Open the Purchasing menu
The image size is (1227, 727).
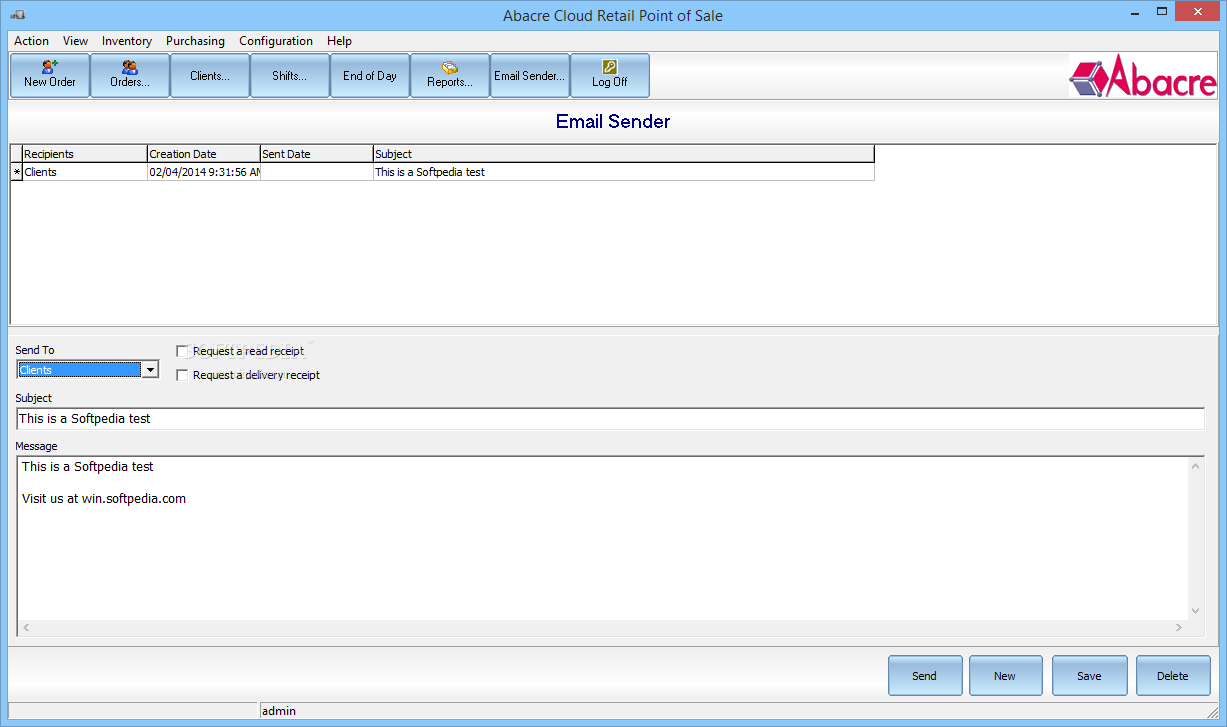[x=195, y=41]
